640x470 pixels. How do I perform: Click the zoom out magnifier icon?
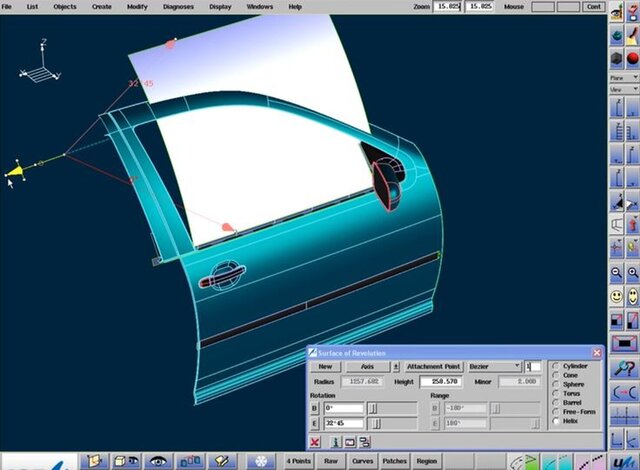(x=616, y=273)
